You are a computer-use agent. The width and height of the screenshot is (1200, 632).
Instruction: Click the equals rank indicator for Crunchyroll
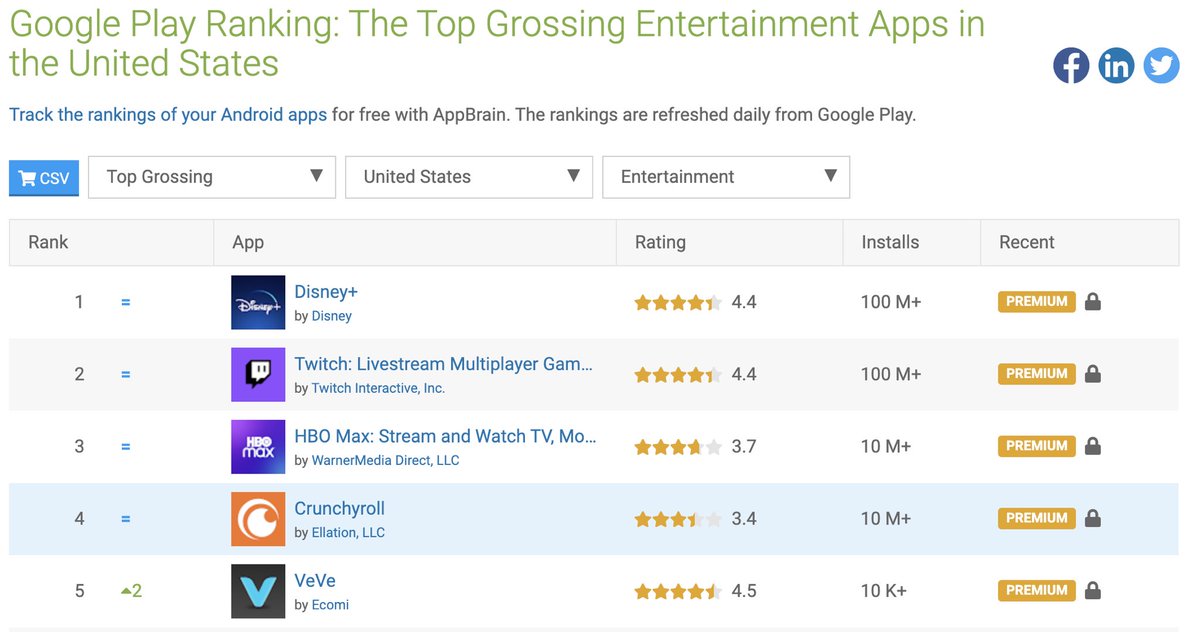point(126,519)
